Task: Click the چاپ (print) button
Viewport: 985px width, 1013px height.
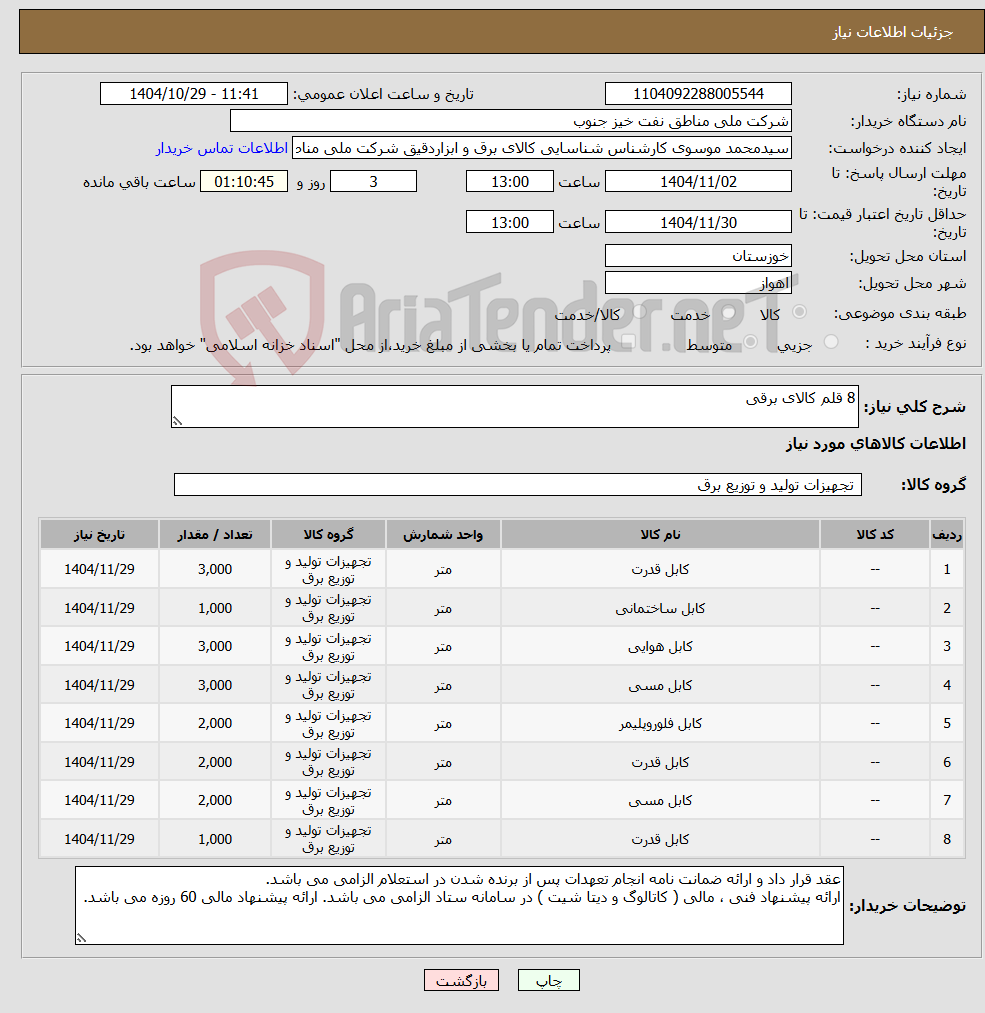Action: pyautogui.click(x=548, y=980)
